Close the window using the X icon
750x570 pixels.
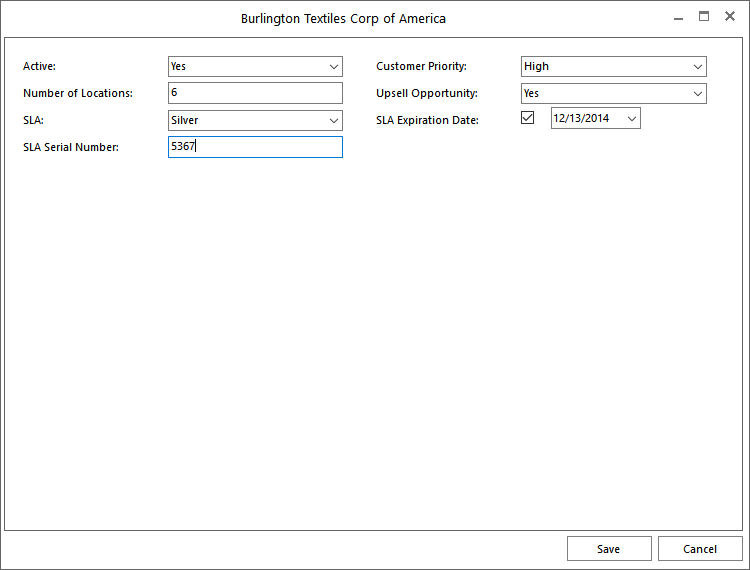click(x=730, y=17)
